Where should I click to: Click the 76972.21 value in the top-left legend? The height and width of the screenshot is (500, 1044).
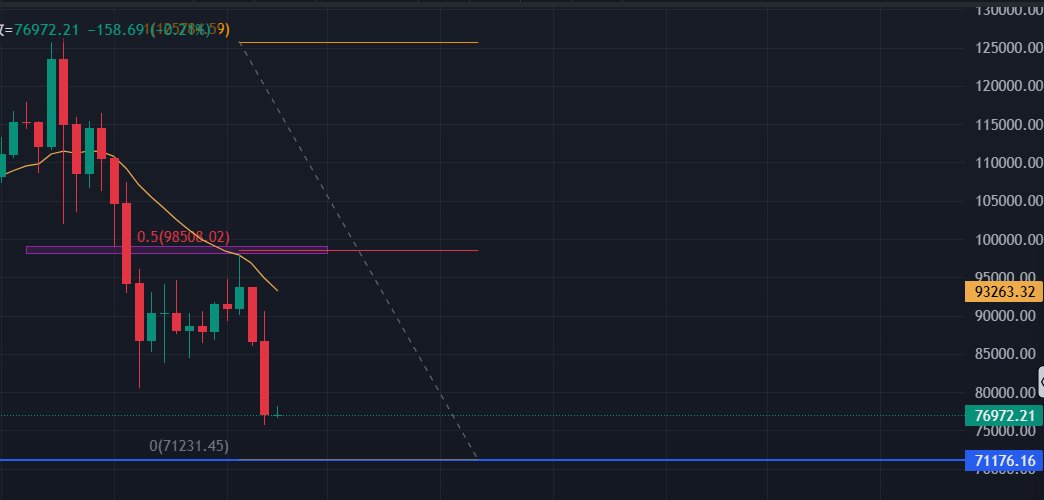(x=47, y=29)
